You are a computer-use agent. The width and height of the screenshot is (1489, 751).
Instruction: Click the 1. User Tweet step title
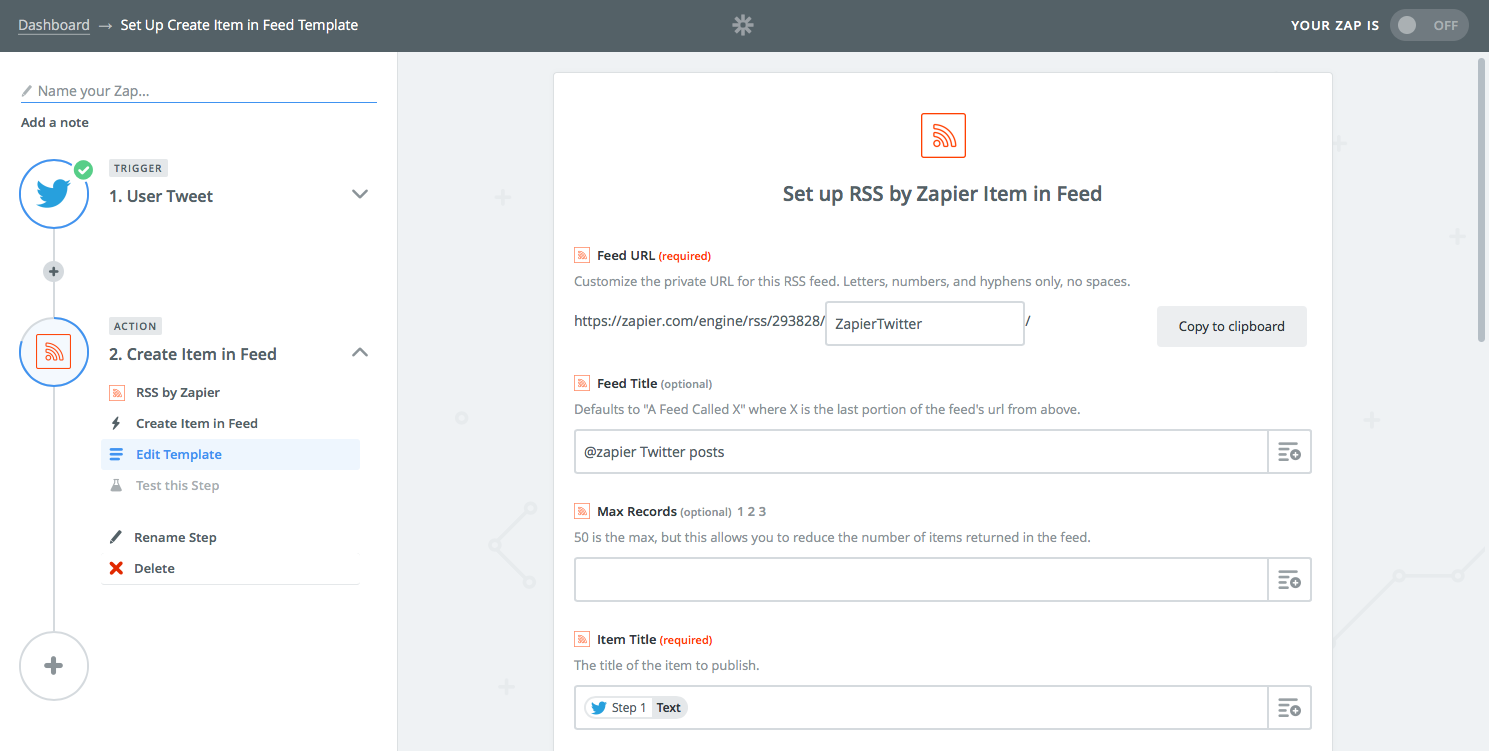pyautogui.click(x=161, y=196)
